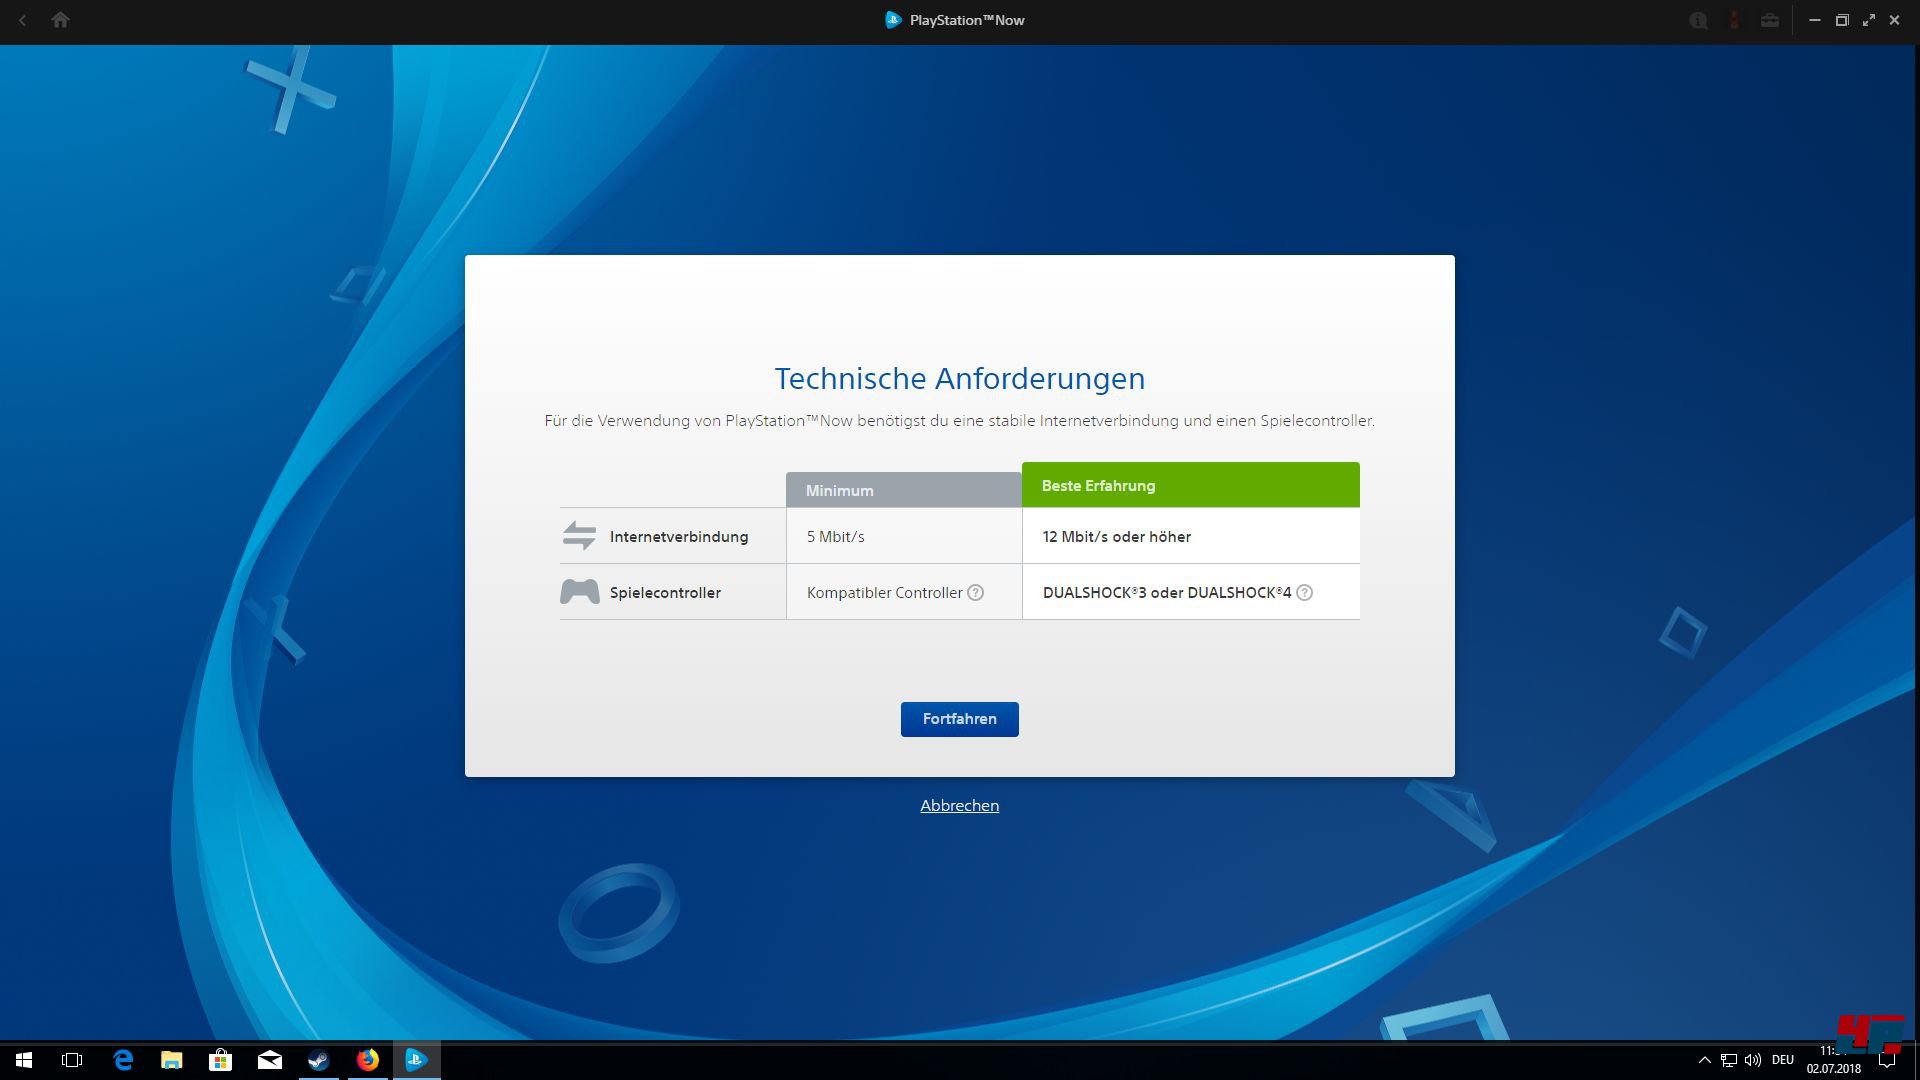Click the connection arrows icon beside Internetverbindung
The width and height of the screenshot is (1920, 1080).
pyautogui.click(x=579, y=535)
